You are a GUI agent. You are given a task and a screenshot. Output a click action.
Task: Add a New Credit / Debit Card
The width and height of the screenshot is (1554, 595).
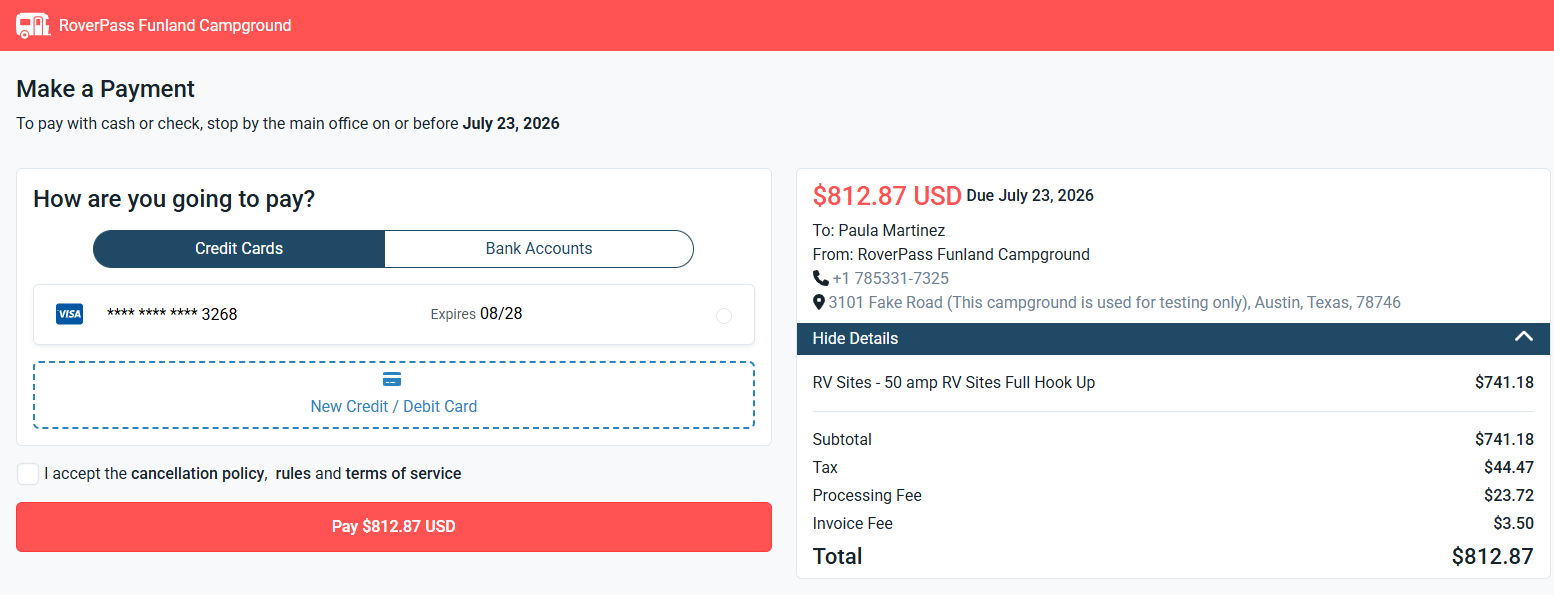click(394, 395)
